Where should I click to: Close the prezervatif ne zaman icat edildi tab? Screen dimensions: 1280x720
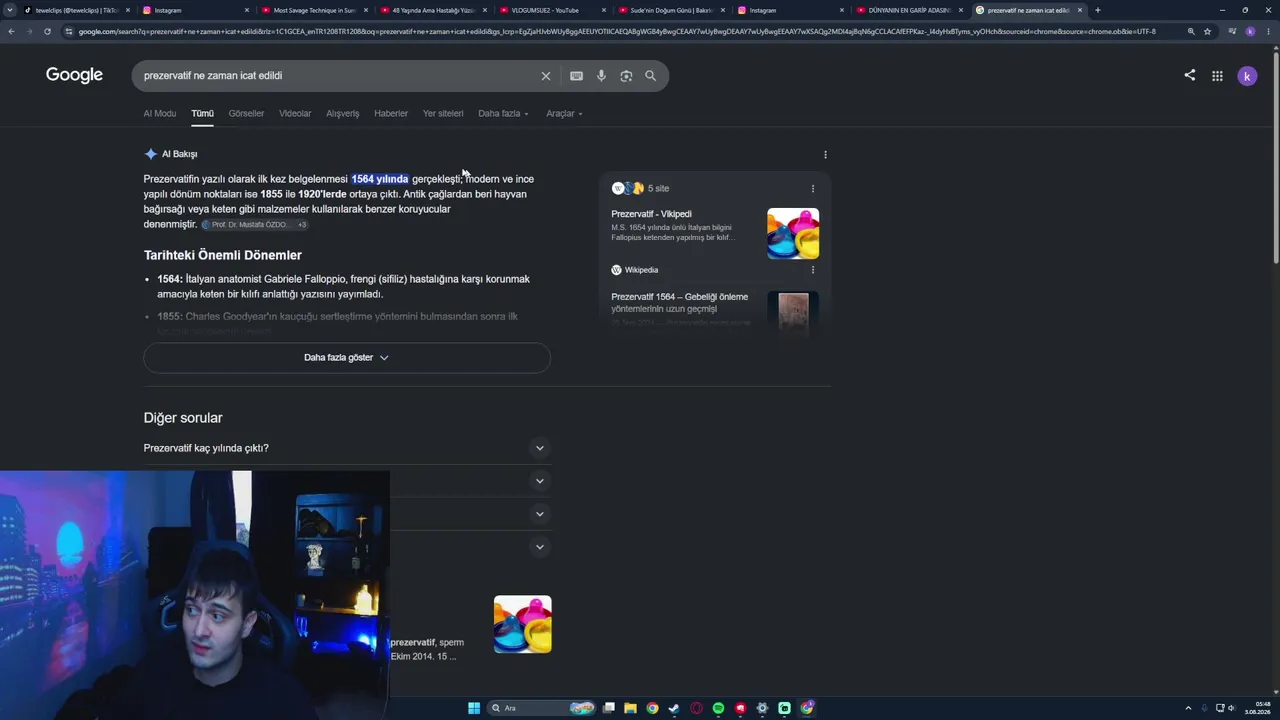pos(1080,10)
